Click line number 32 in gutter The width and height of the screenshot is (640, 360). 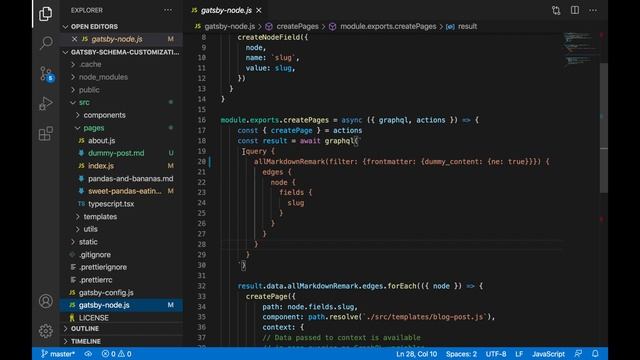(x=202, y=286)
